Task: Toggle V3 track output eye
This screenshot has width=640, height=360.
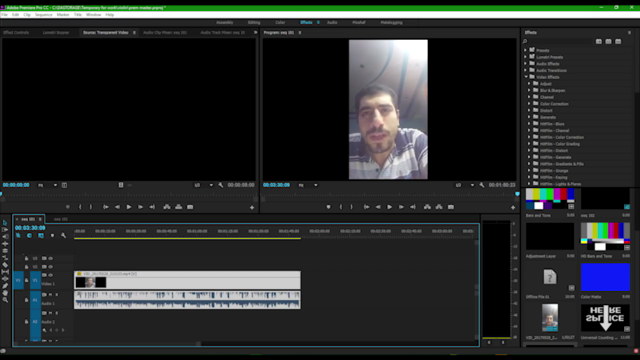Action: click(51, 258)
